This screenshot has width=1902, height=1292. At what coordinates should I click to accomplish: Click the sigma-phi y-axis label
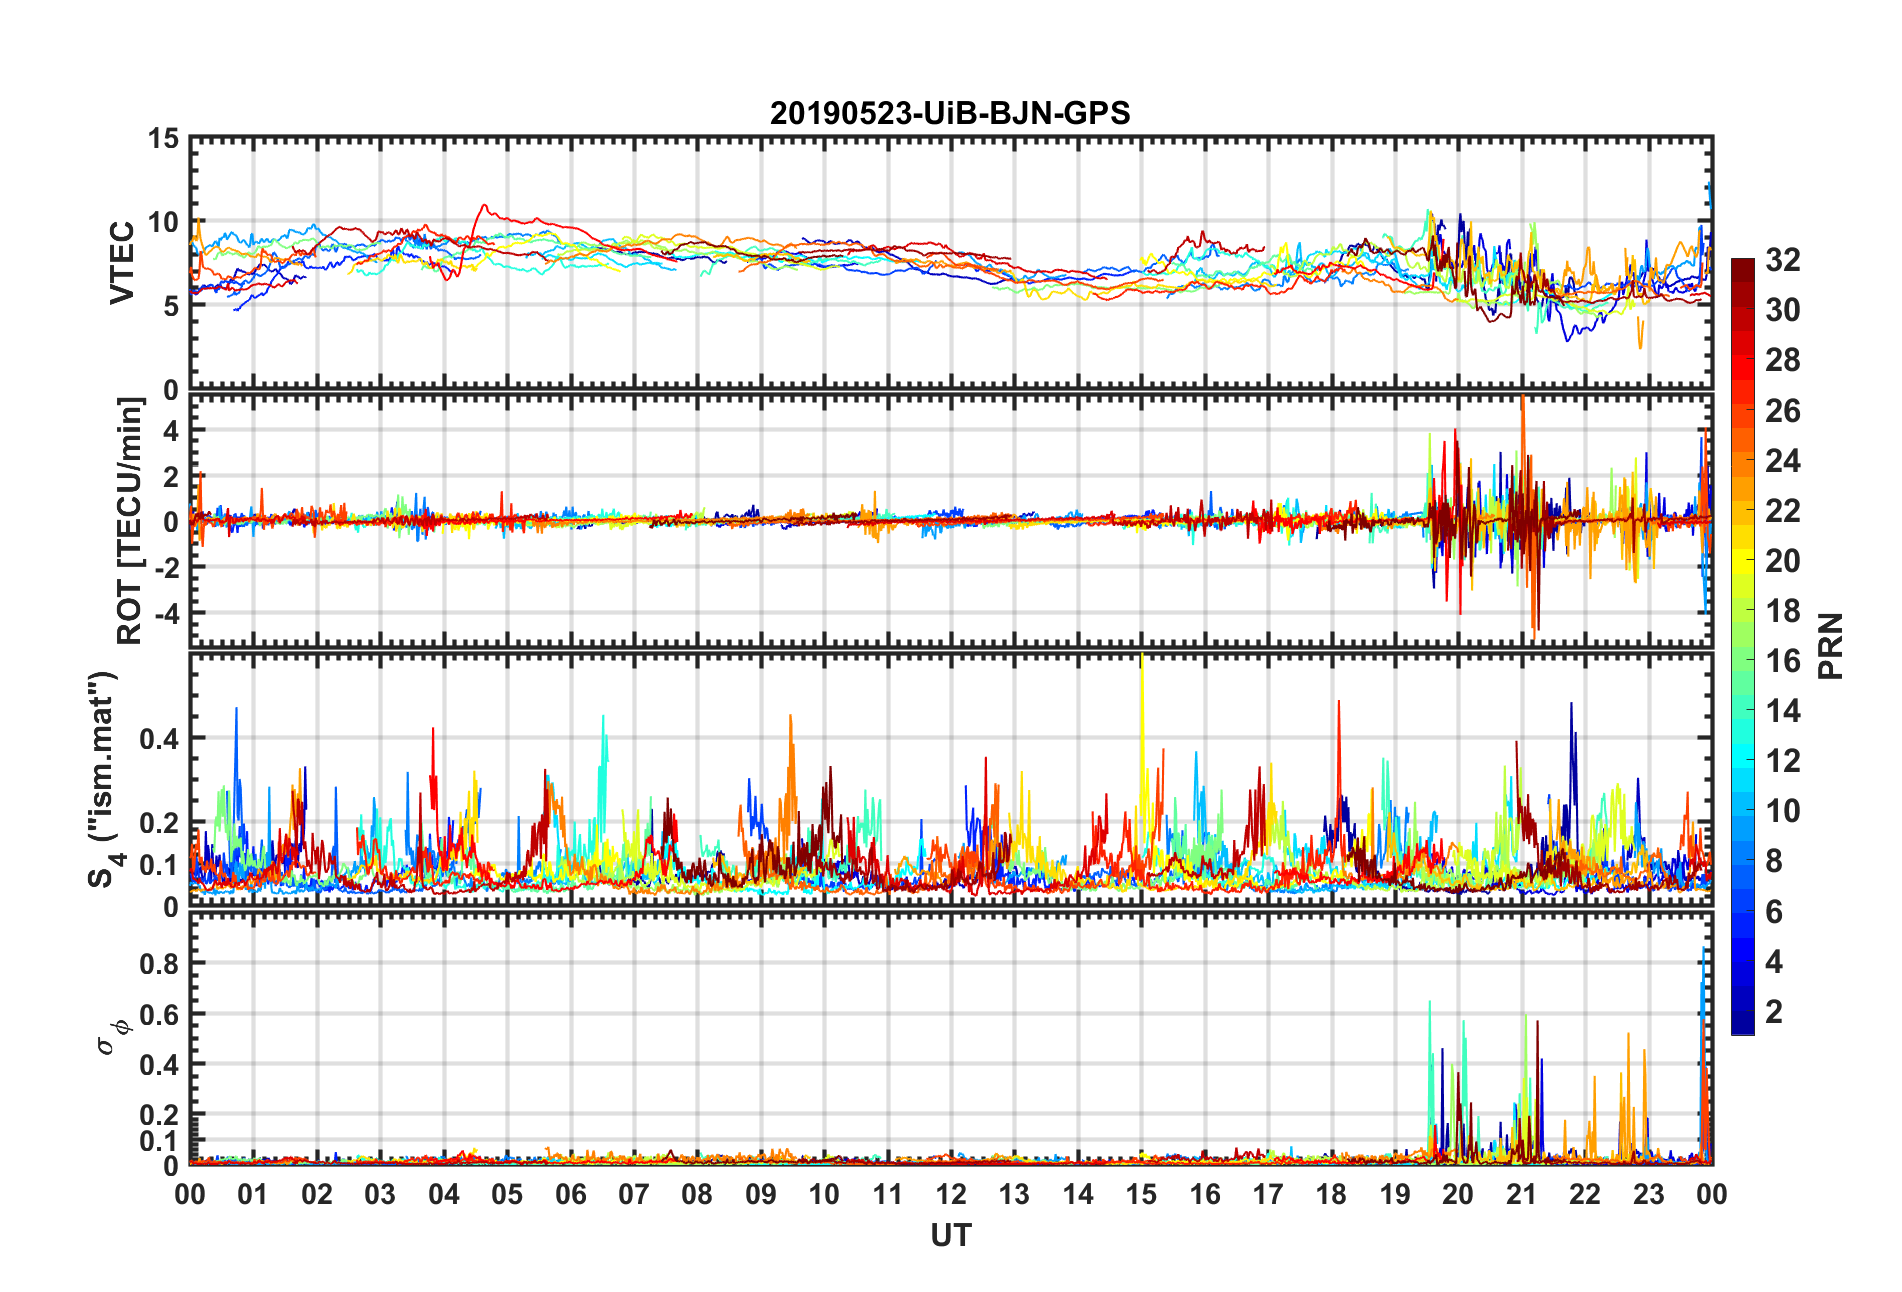pos(112,1037)
